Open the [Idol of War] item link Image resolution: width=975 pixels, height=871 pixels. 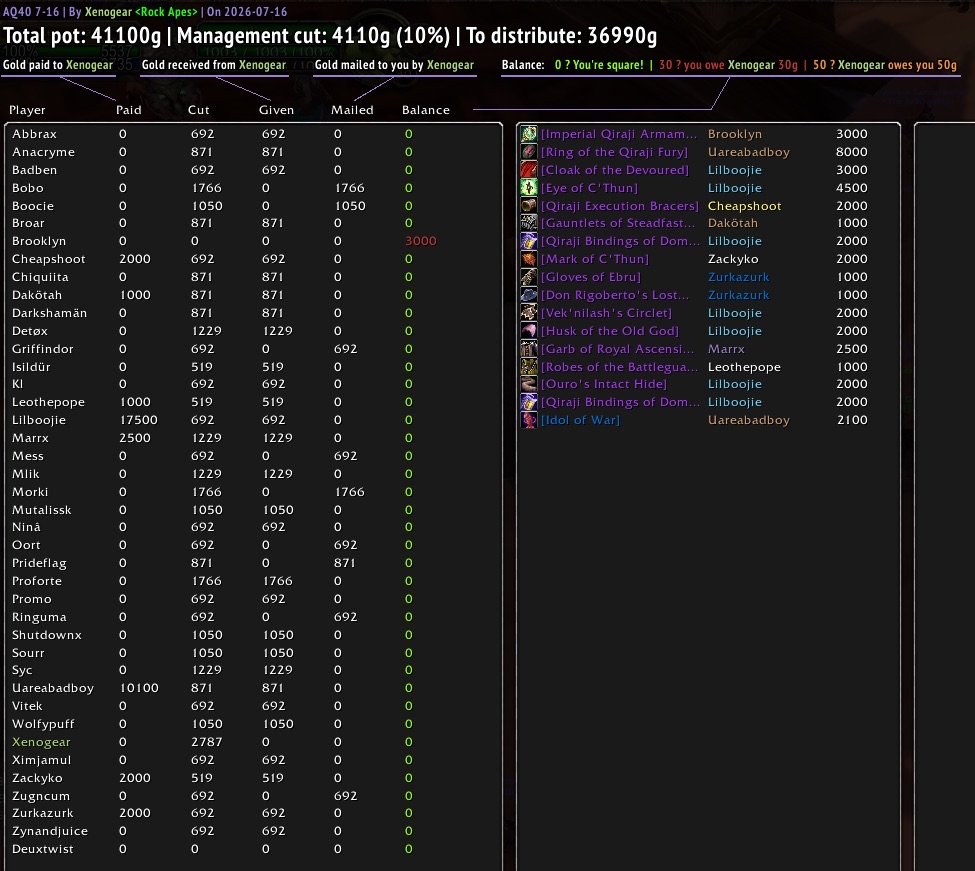tap(580, 420)
